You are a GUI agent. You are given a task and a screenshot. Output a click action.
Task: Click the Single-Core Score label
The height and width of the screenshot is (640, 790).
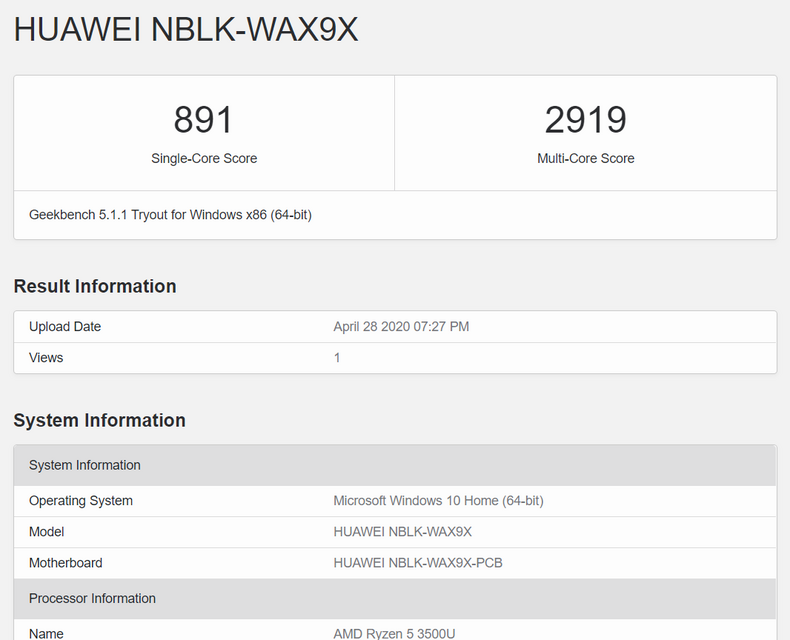[x=204, y=158]
